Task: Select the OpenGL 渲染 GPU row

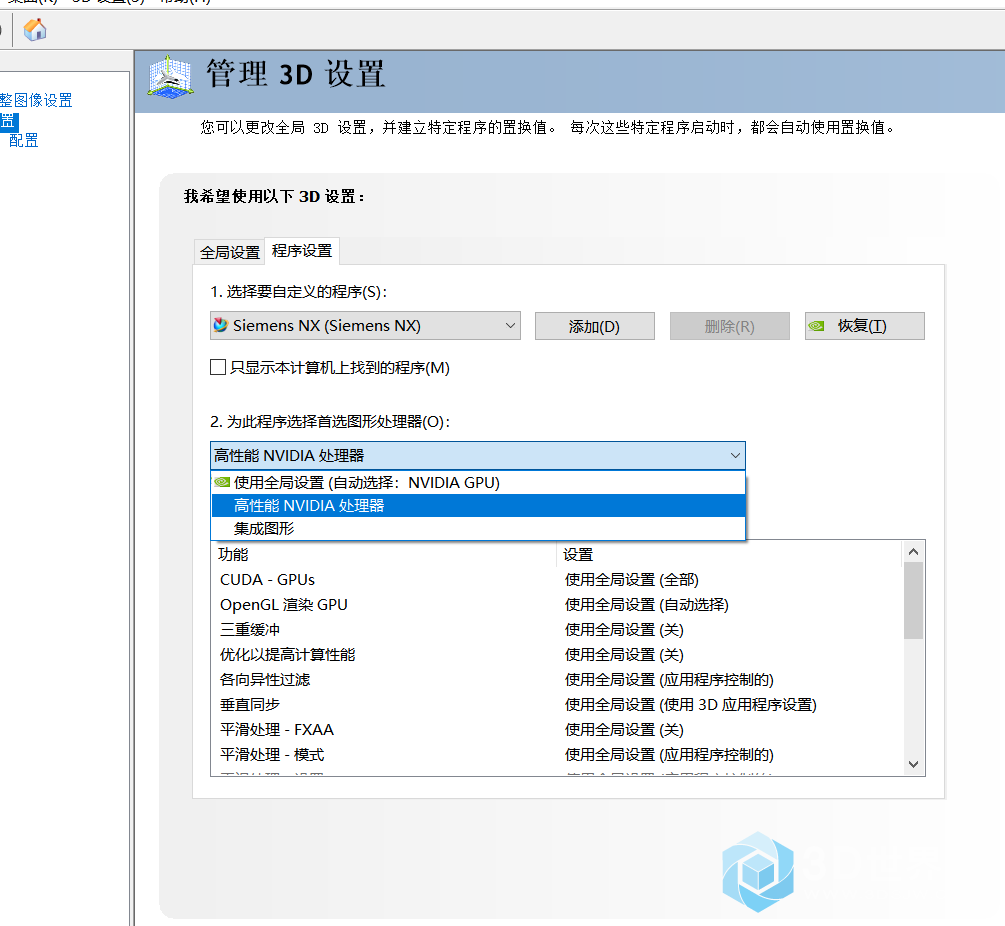Action: 556,605
